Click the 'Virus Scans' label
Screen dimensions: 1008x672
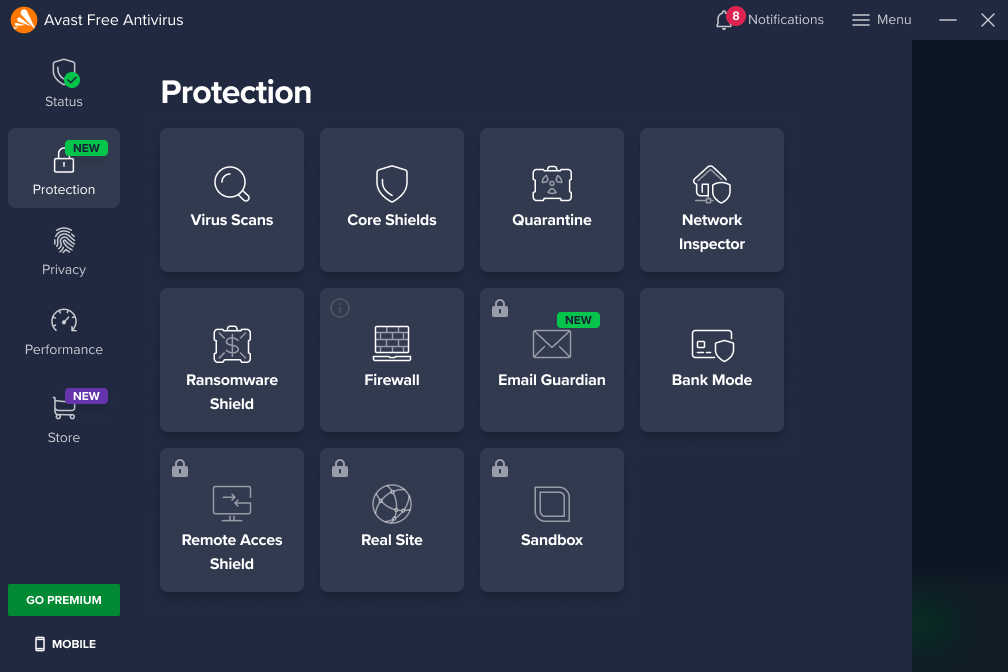pos(231,220)
